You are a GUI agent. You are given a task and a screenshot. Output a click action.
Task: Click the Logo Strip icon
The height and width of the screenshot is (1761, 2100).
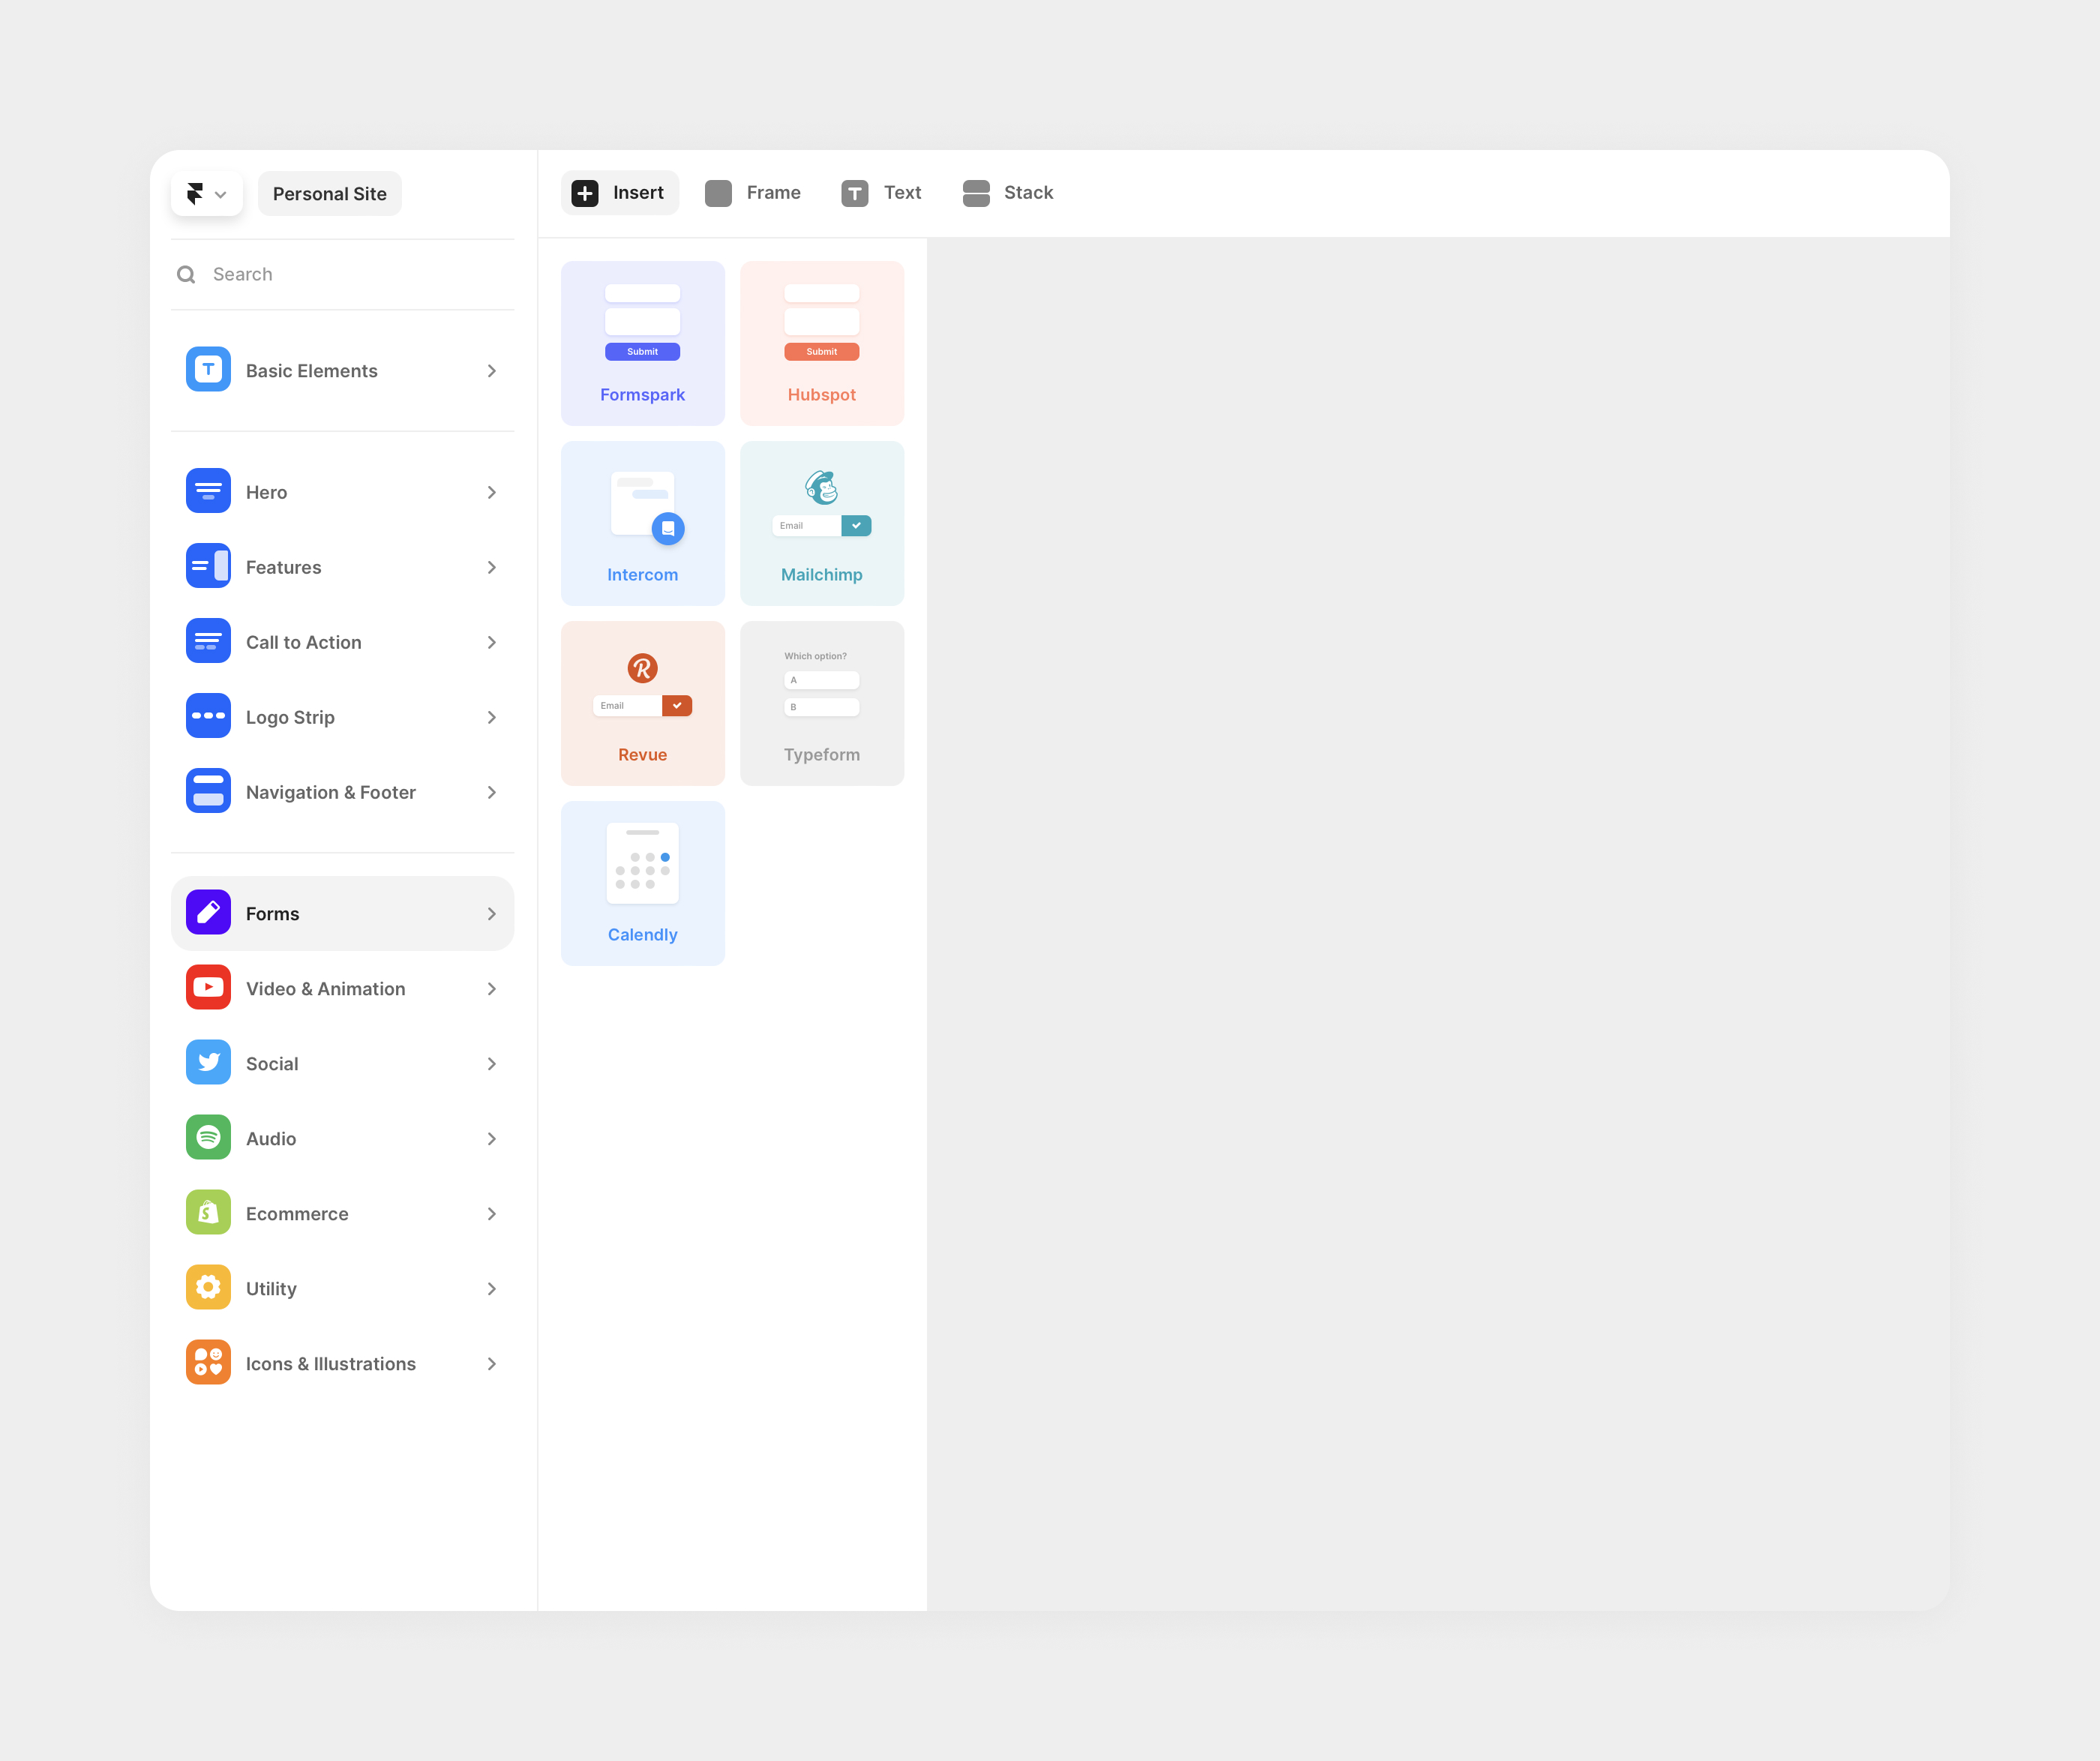pyautogui.click(x=208, y=716)
